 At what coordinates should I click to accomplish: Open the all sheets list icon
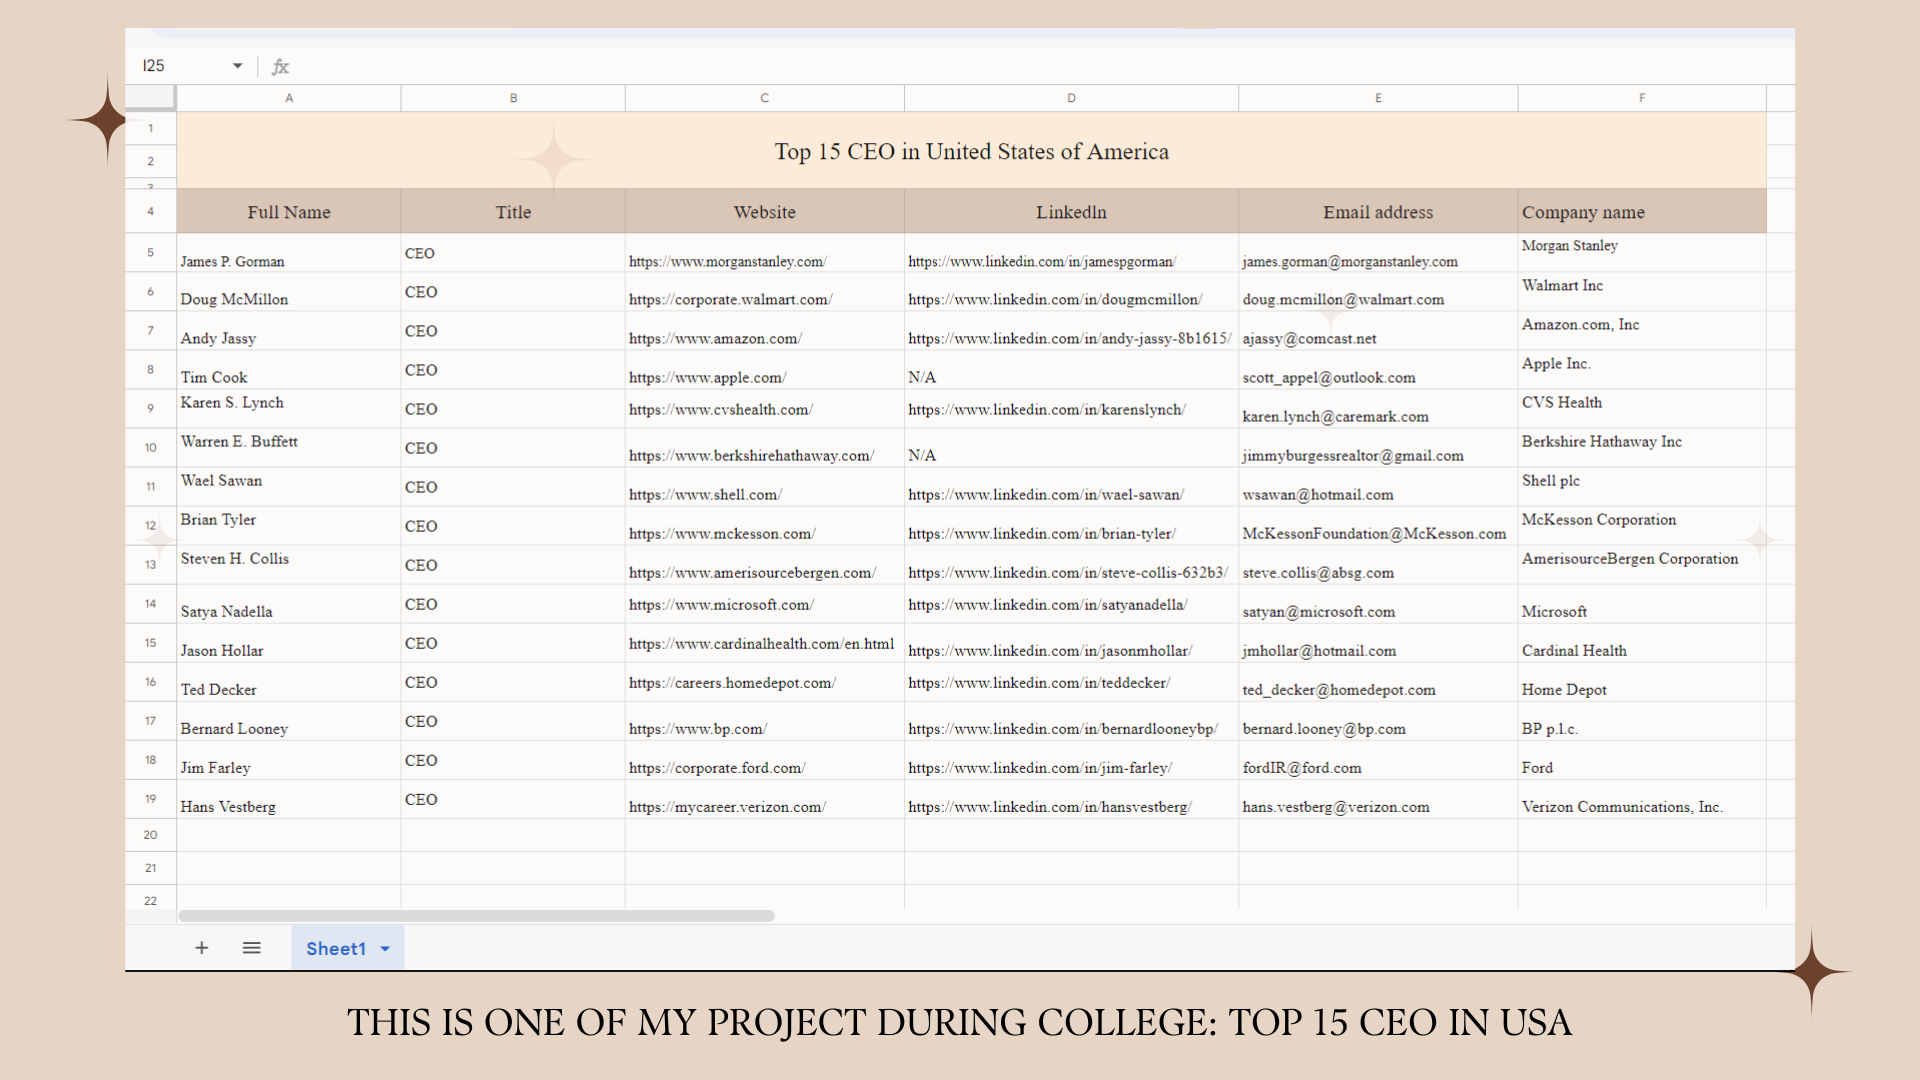(x=251, y=948)
